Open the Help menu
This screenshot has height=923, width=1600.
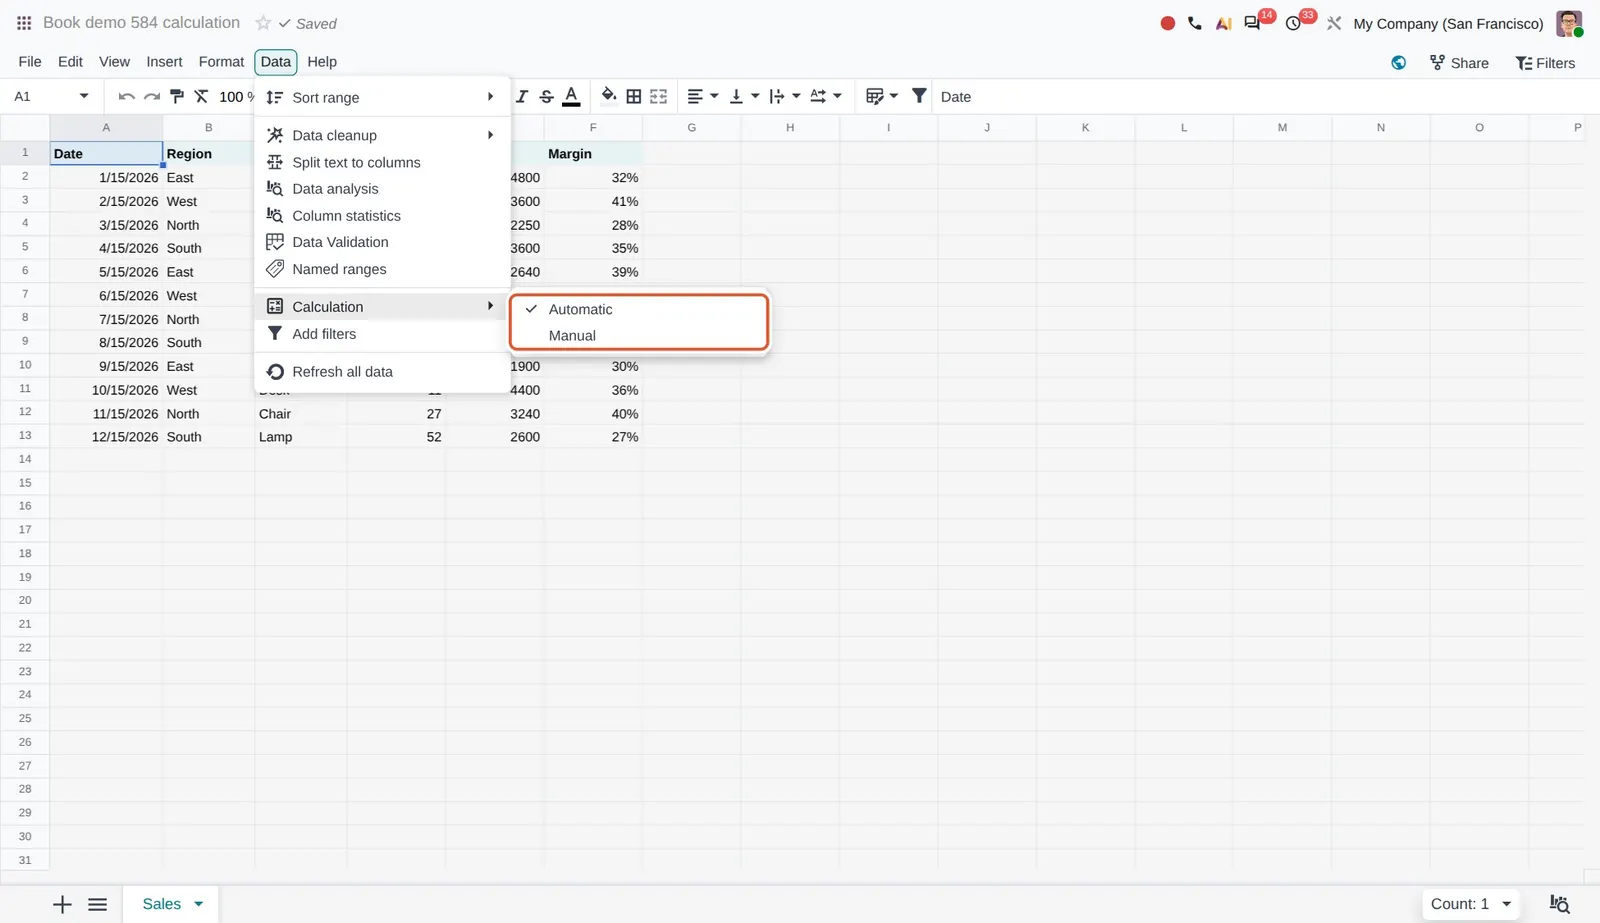[x=322, y=62]
